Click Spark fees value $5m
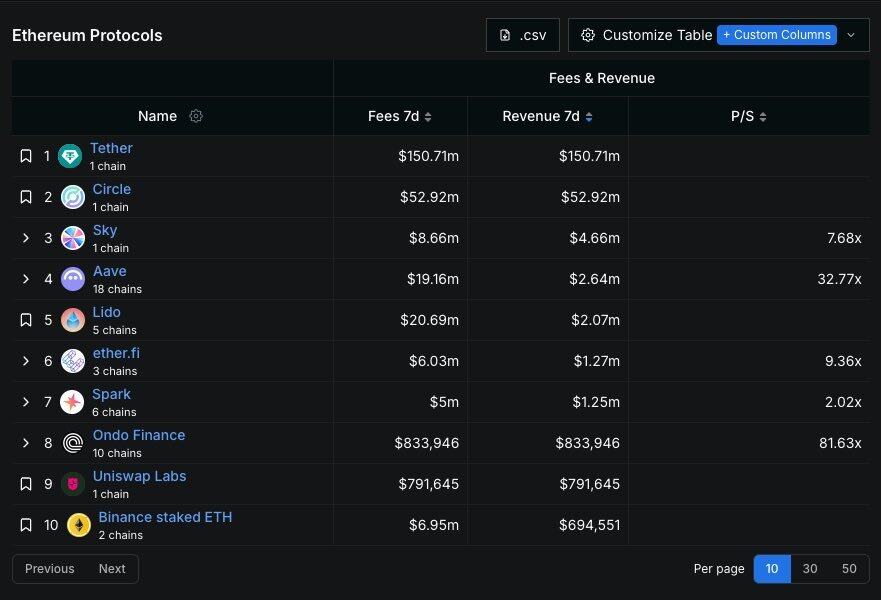 click(x=444, y=402)
